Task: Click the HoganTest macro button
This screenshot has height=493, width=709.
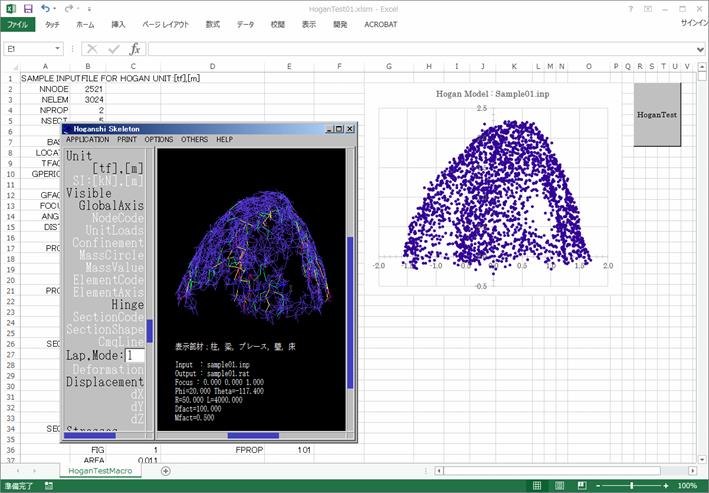Action: tap(657, 114)
